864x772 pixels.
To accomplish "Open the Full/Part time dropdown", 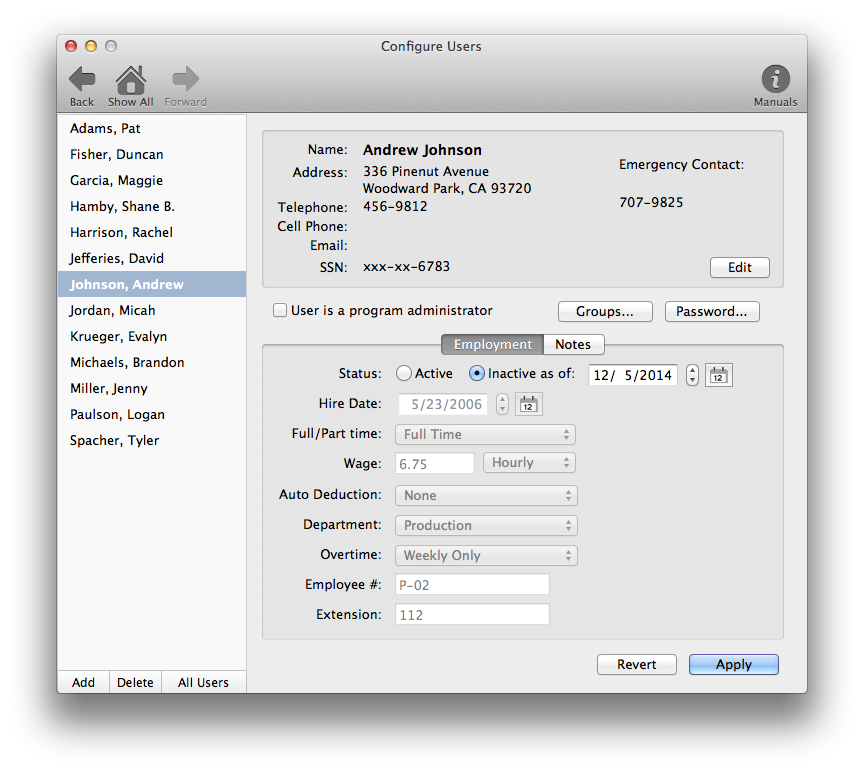I will tap(485, 434).
